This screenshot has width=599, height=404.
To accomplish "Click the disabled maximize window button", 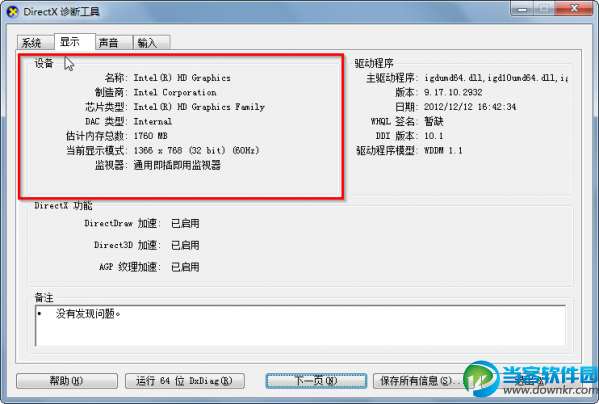I will 544,8.
